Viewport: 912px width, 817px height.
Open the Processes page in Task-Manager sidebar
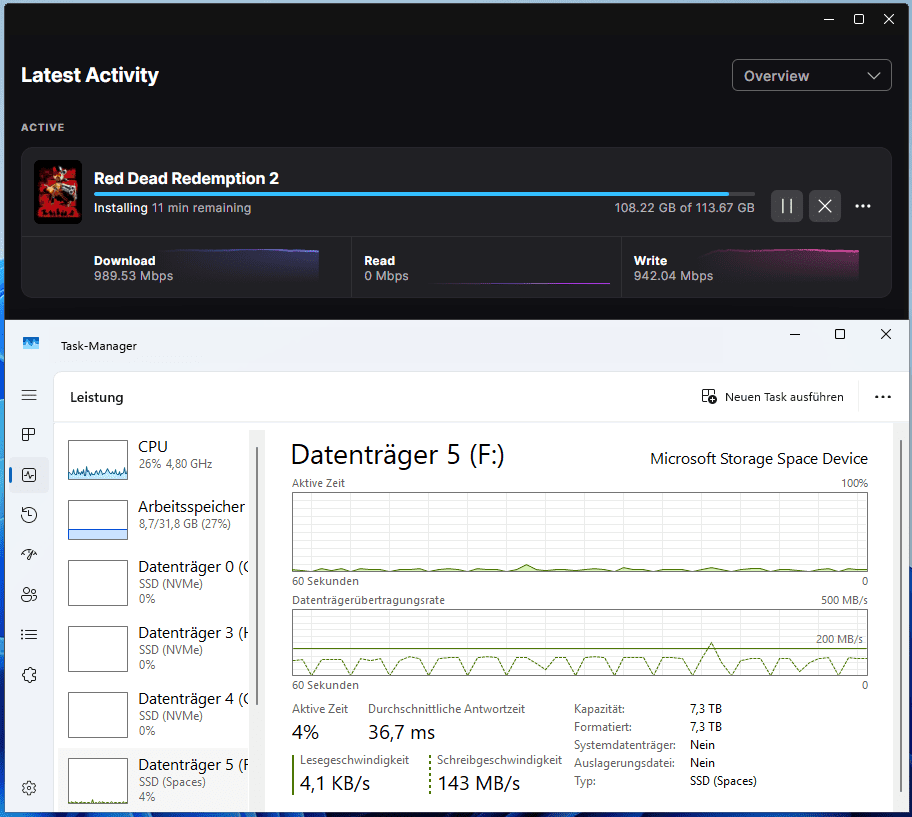coord(29,434)
